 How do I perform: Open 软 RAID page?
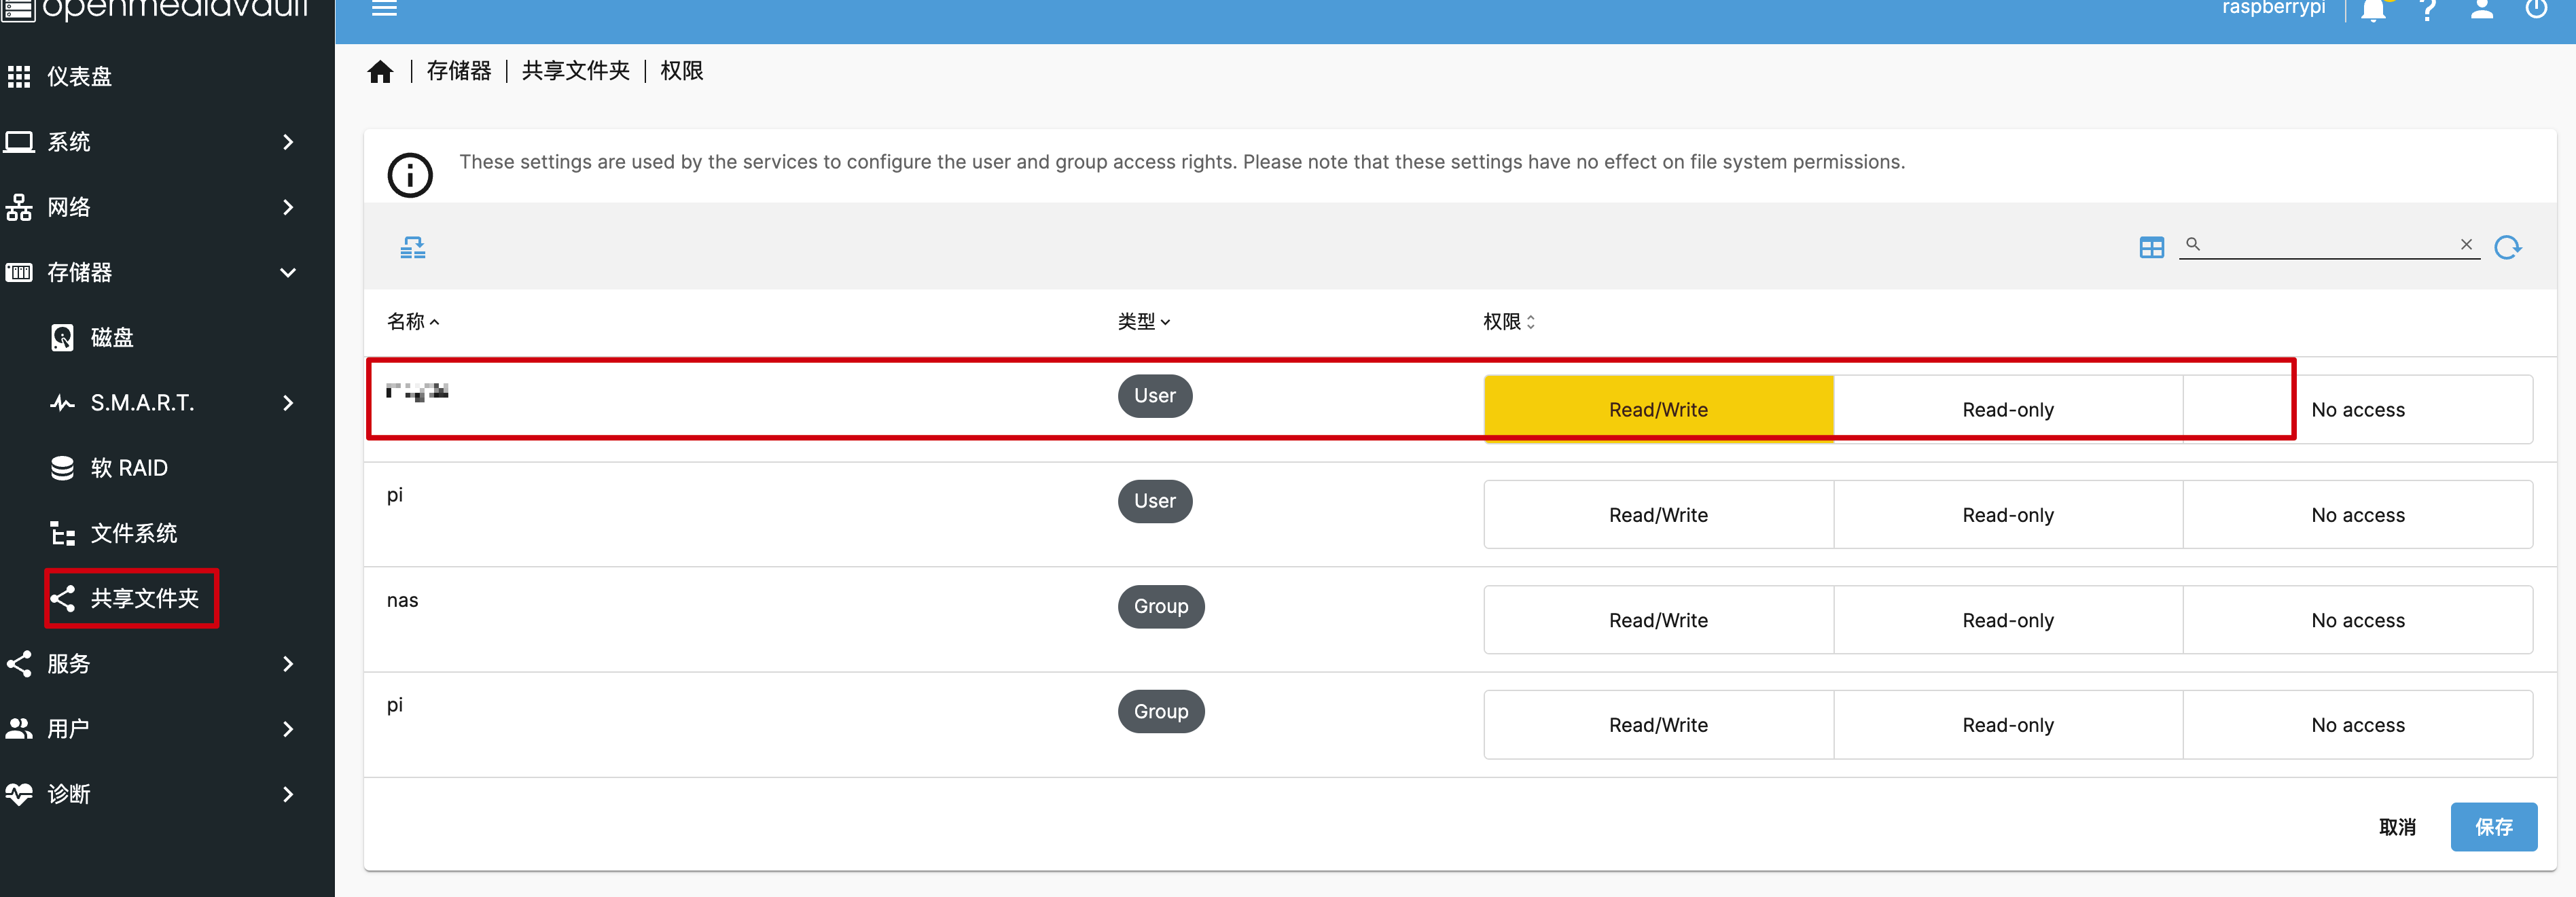[167, 468]
